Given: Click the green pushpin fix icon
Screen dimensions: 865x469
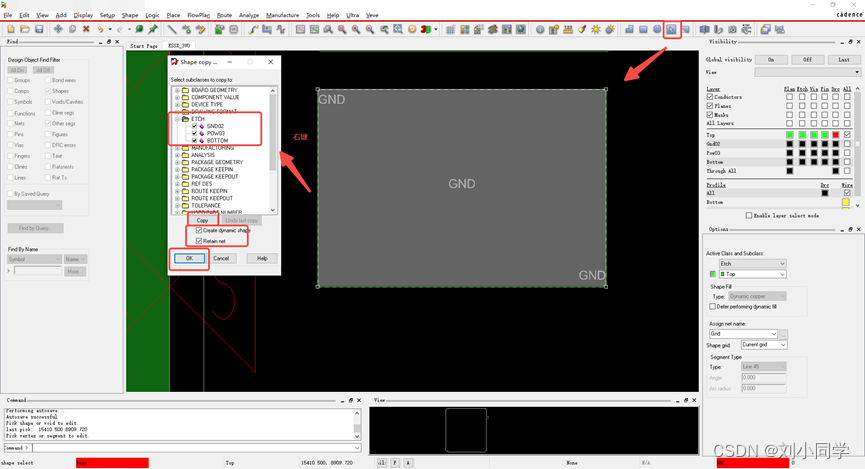Looking at the screenshot, I should click(x=153, y=30).
